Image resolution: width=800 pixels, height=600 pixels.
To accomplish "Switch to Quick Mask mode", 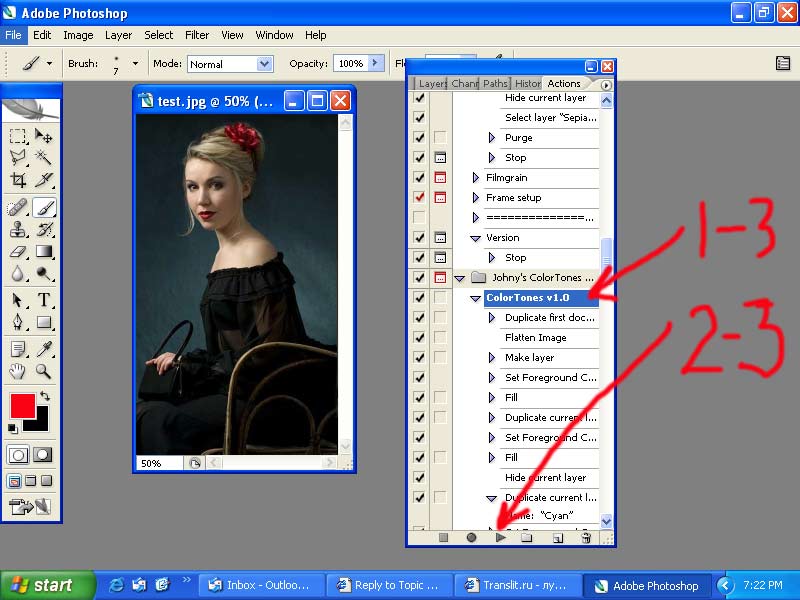I will click(x=43, y=455).
